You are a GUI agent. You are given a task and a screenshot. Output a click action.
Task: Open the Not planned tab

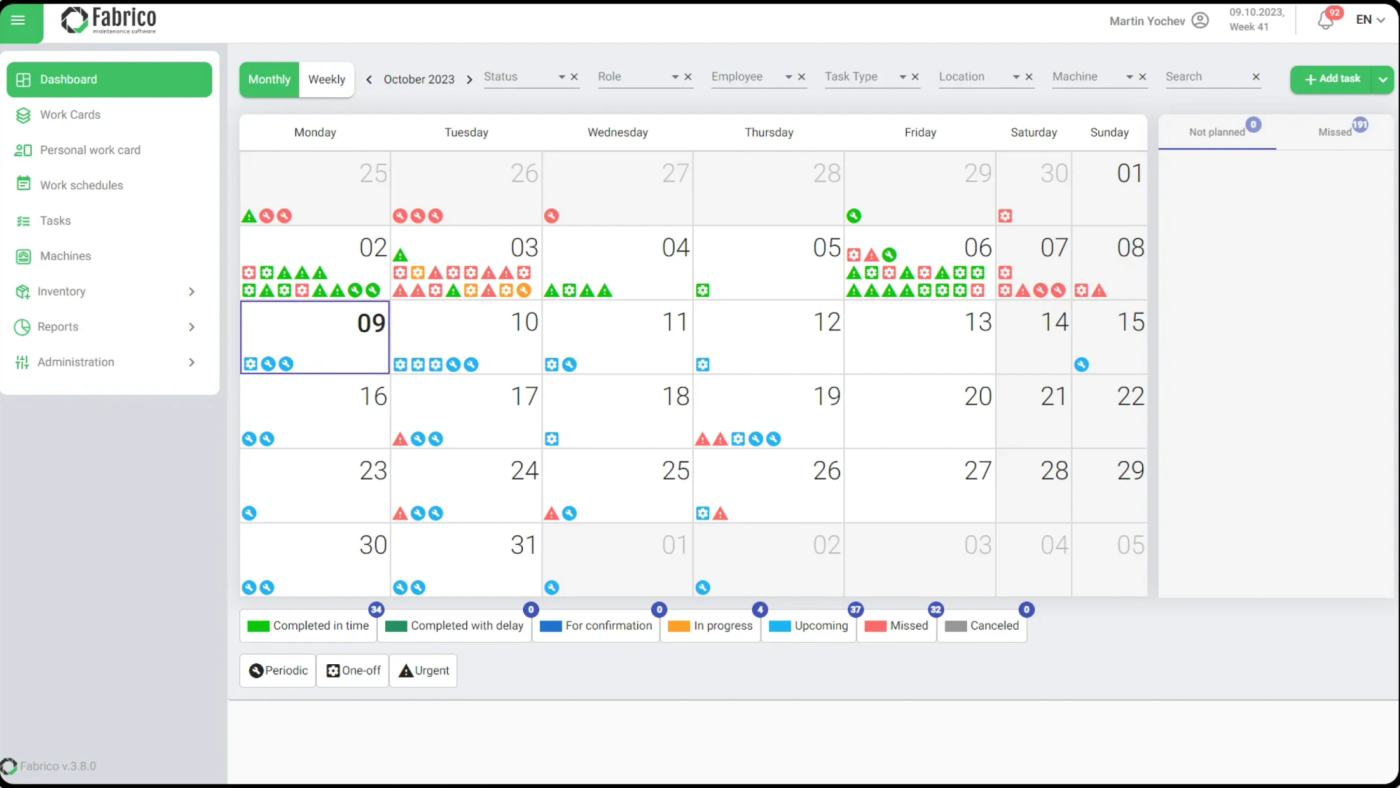[x=1217, y=132]
